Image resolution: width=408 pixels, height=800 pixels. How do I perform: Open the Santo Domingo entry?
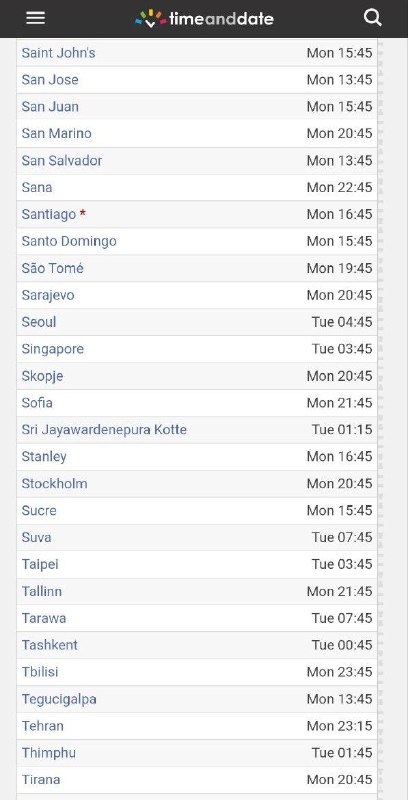tap(69, 241)
